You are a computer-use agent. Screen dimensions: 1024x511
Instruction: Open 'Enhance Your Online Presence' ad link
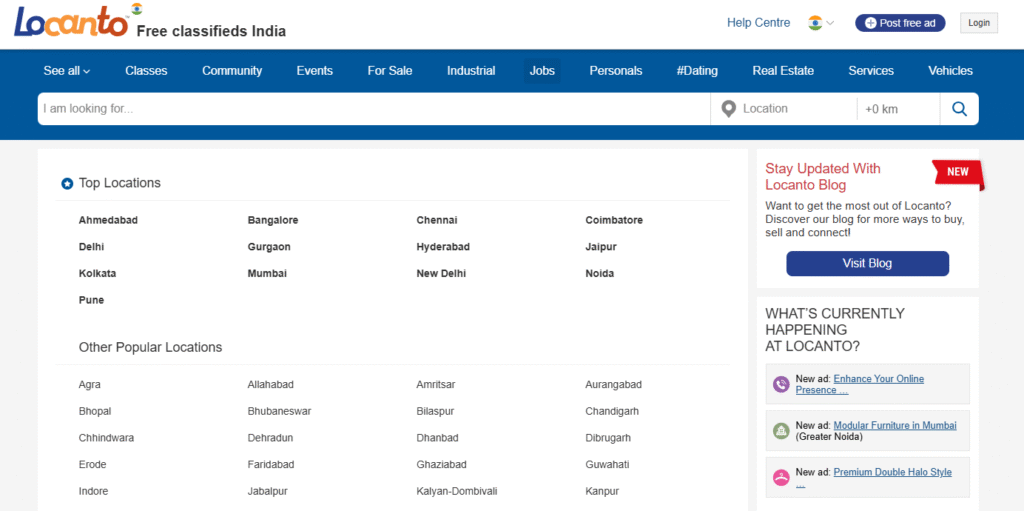[x=859, y=384]
